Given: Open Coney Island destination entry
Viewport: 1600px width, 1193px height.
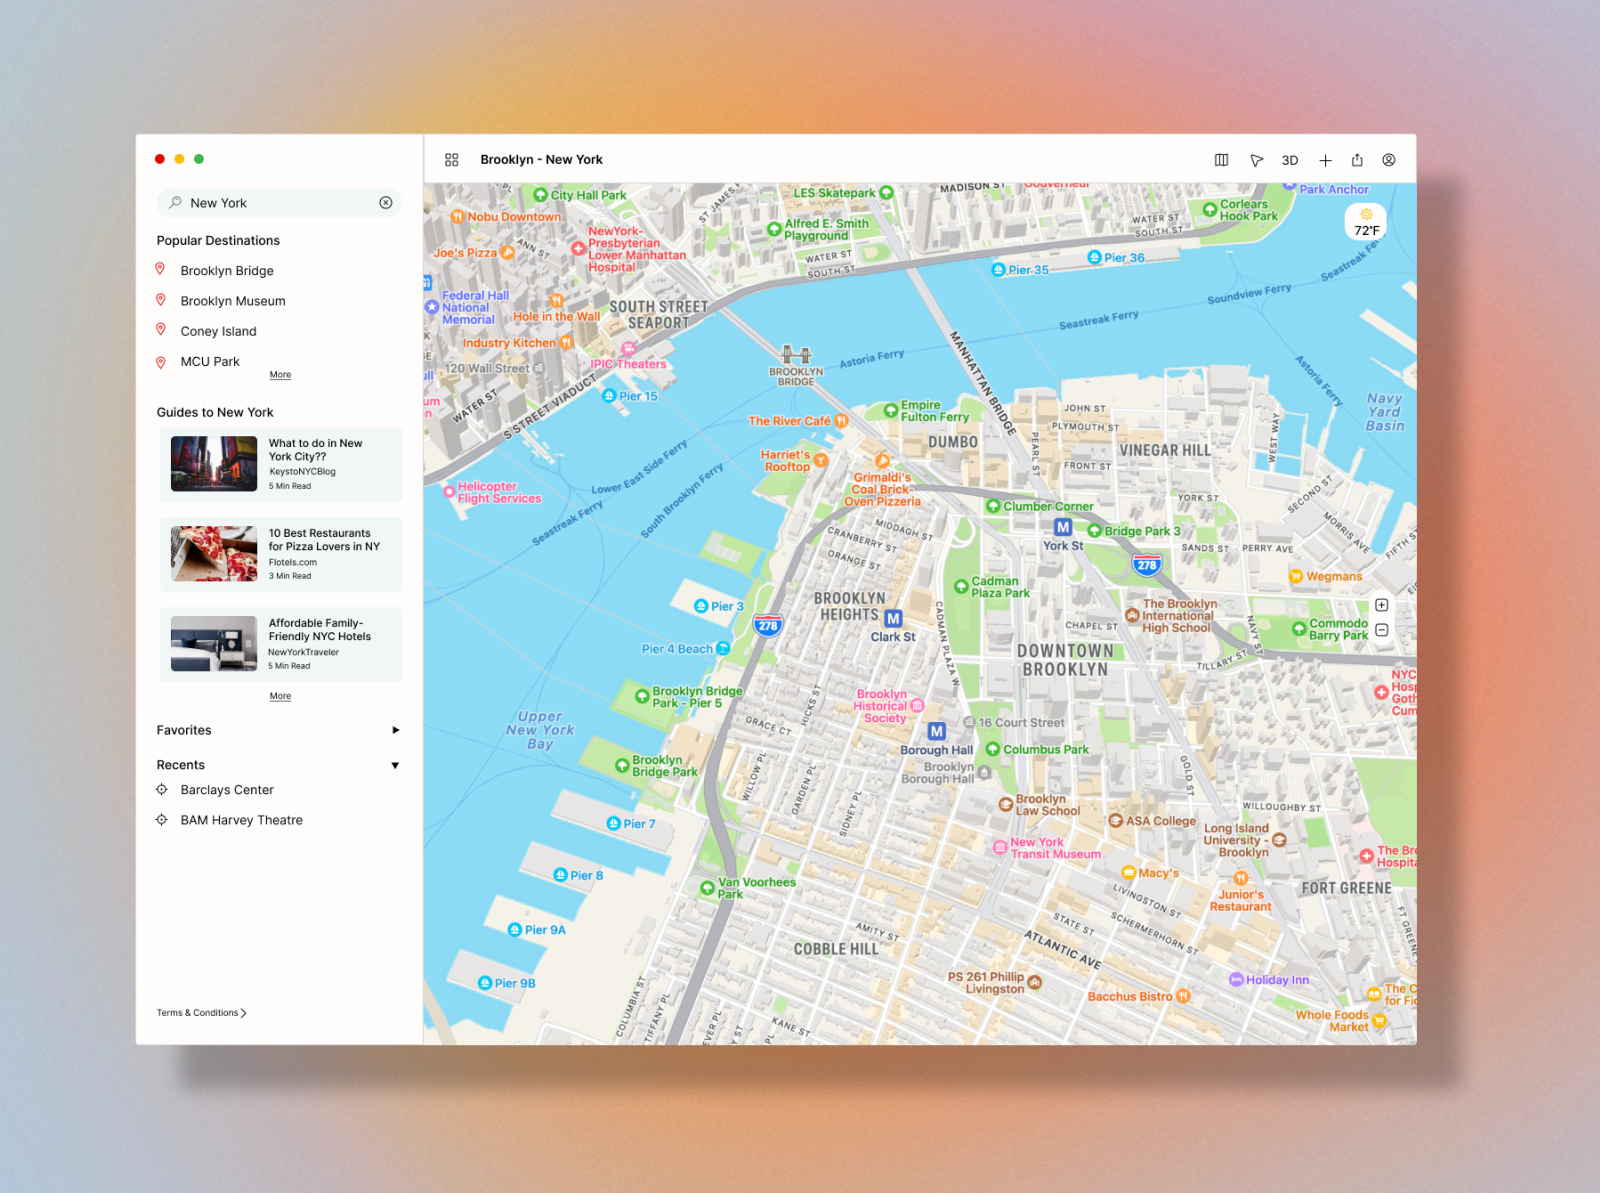Looking at the screenshot, I should tap(218, 331).
